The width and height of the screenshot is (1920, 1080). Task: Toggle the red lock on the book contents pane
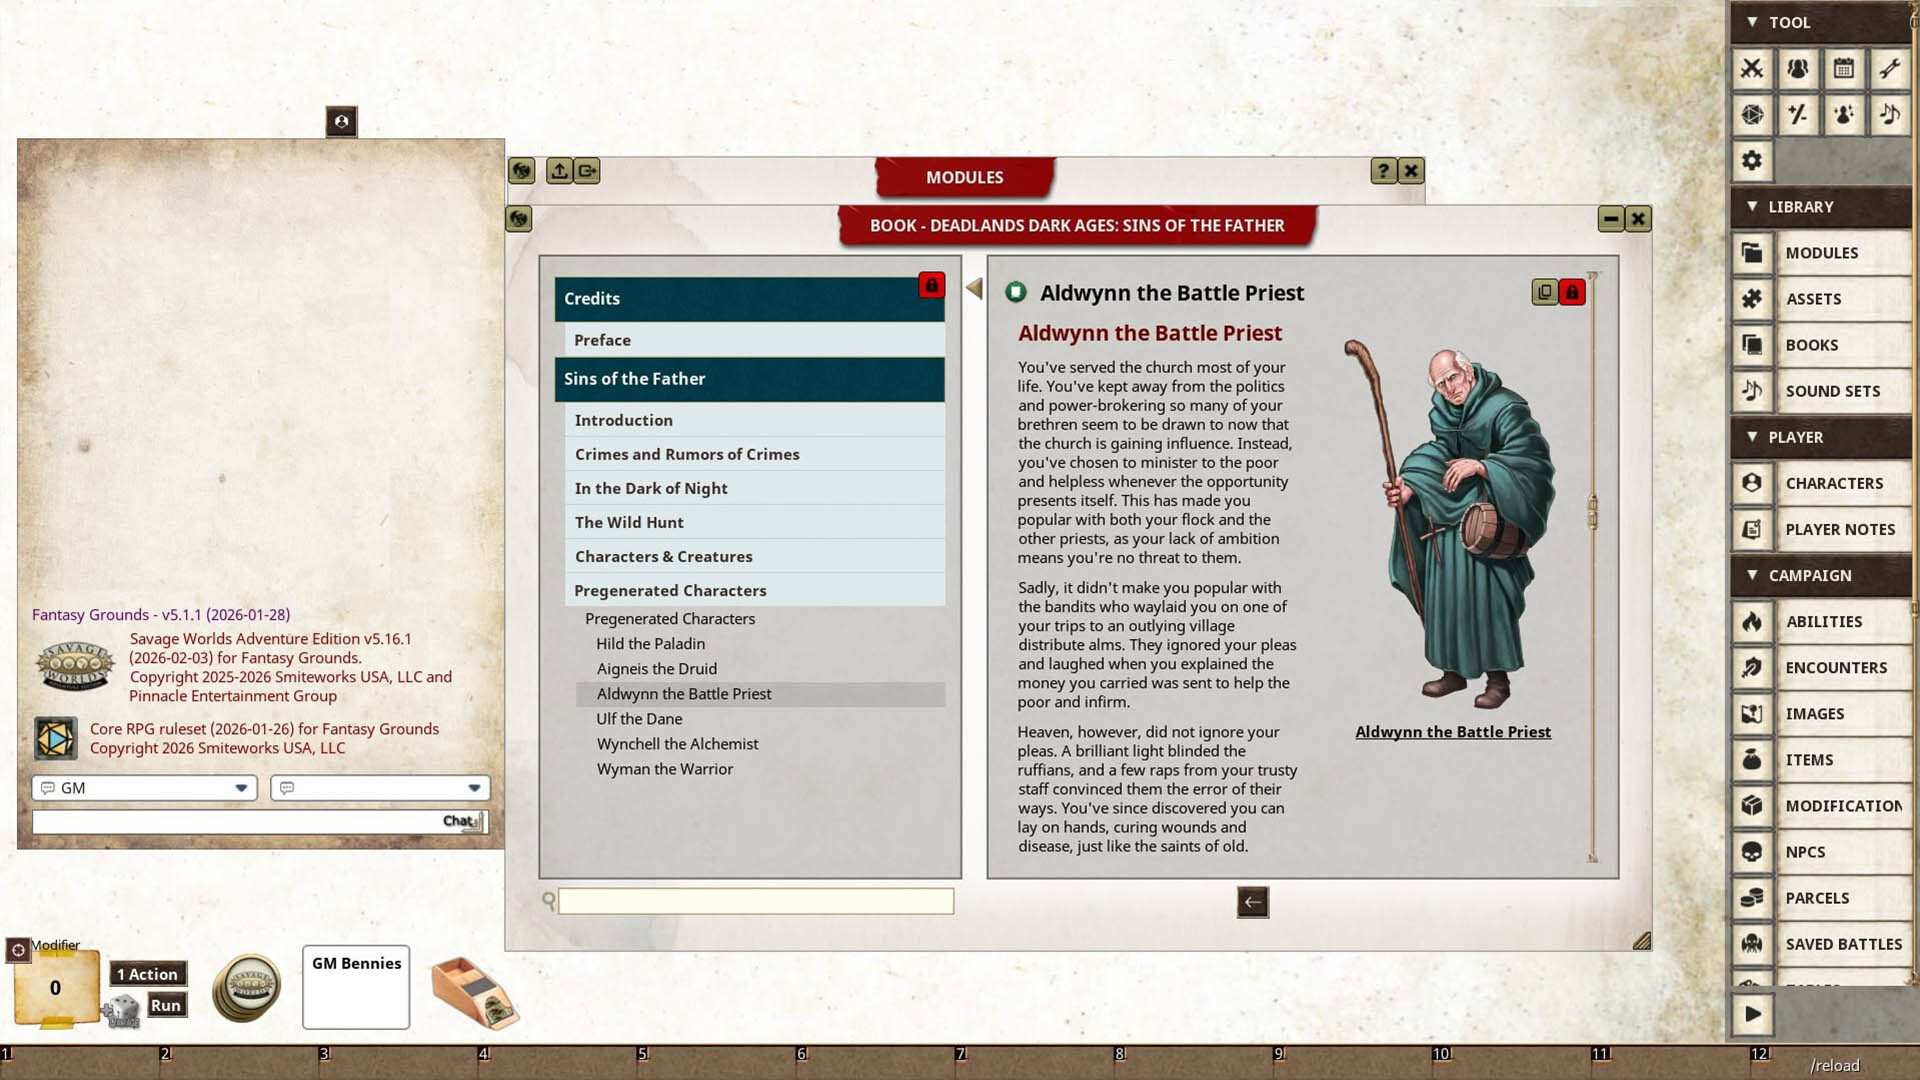click(931, 286)
